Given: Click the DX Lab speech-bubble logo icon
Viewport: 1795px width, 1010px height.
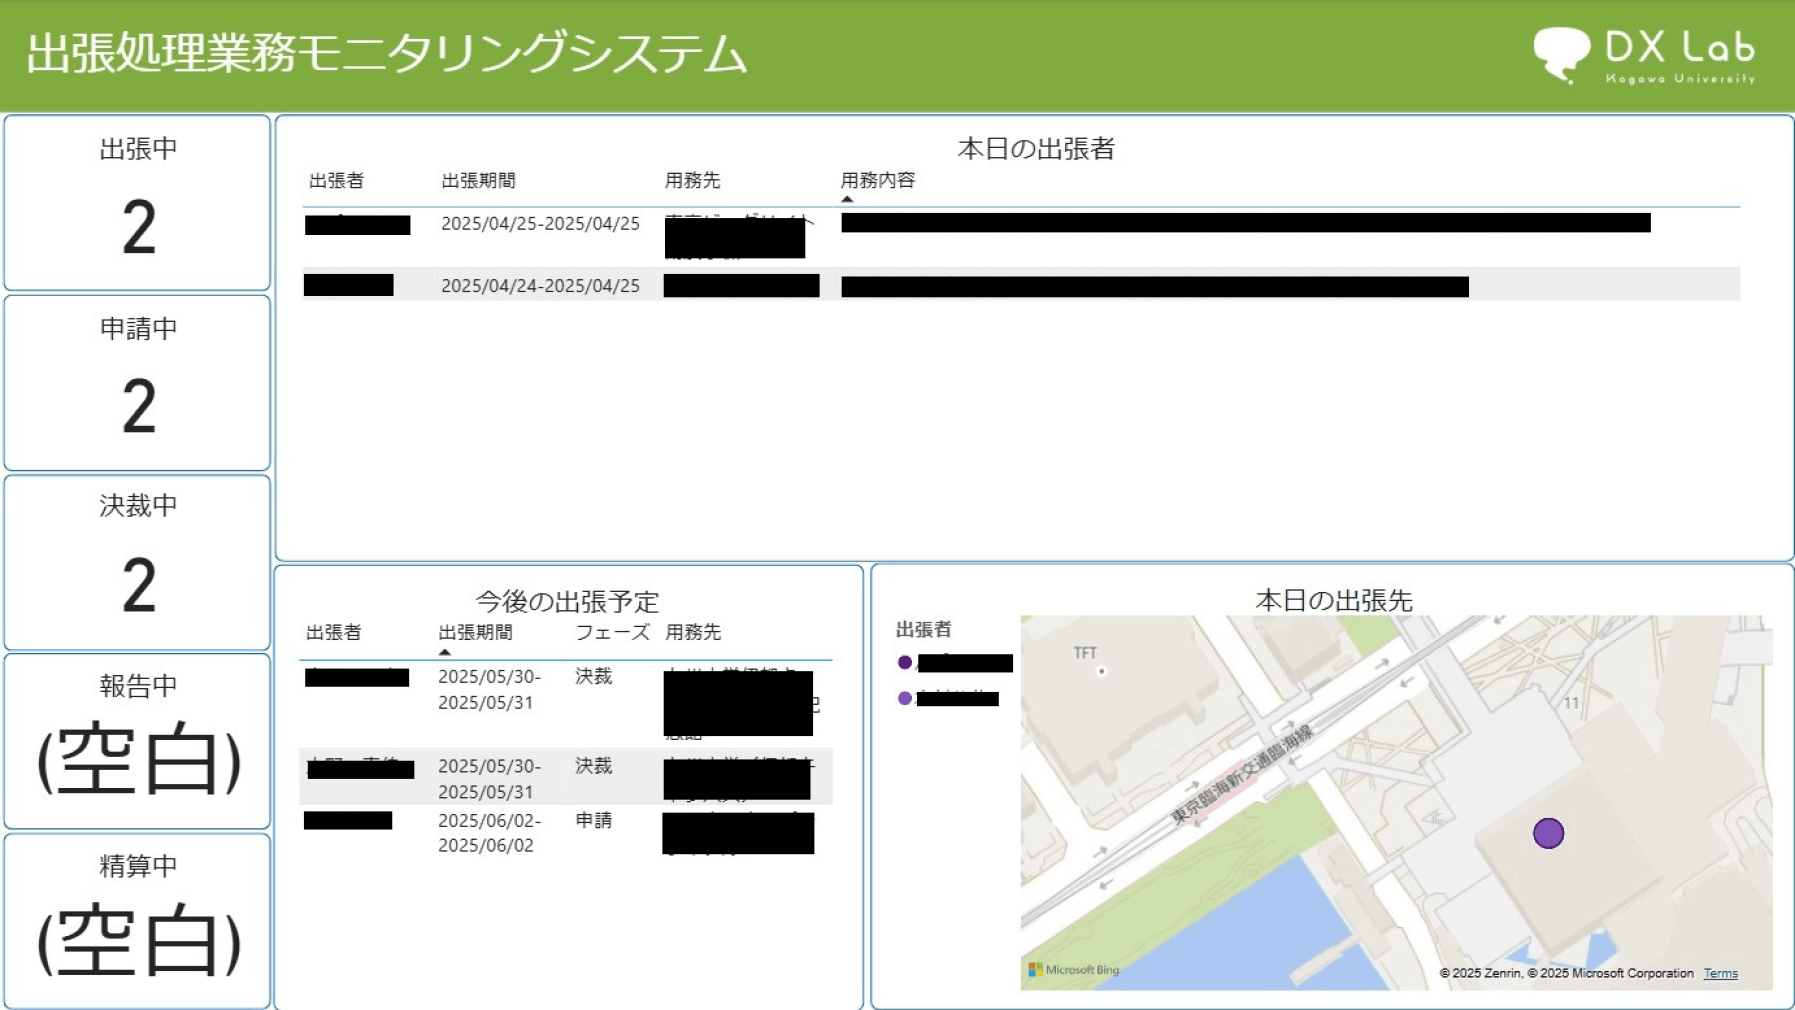Looking at the screenshot, I should [1562, 55].
